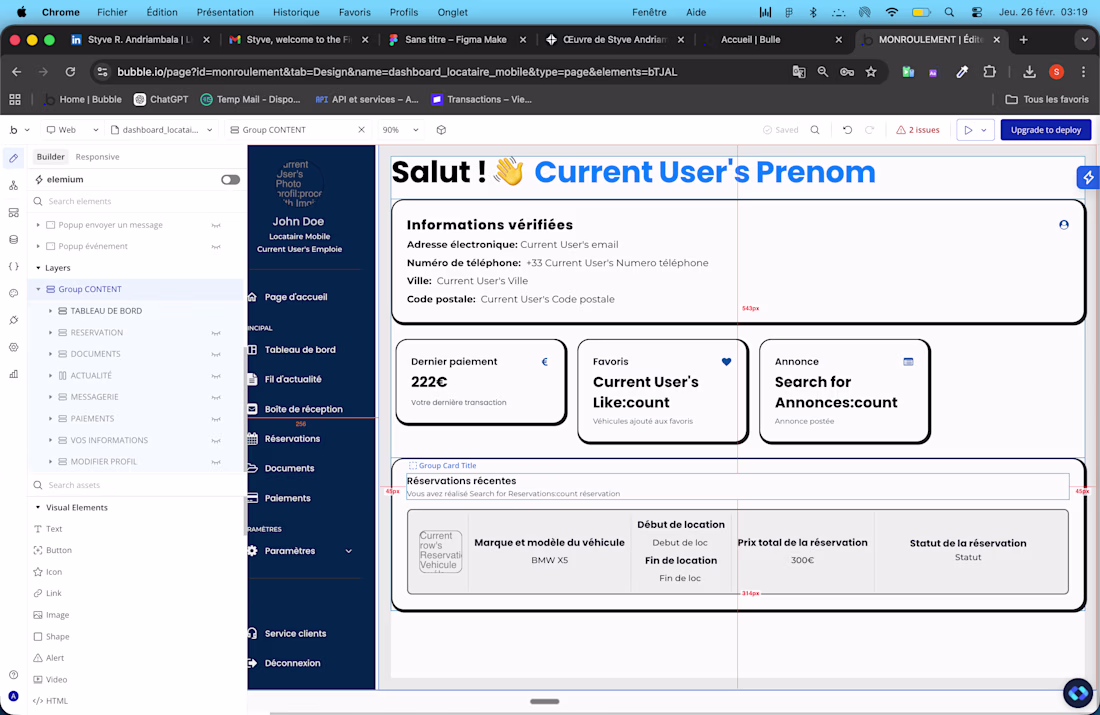Toggle visibility of MODIFIER PROFIL layer
The height and width of the screenshot is (715, 1100).
(216, 462)
